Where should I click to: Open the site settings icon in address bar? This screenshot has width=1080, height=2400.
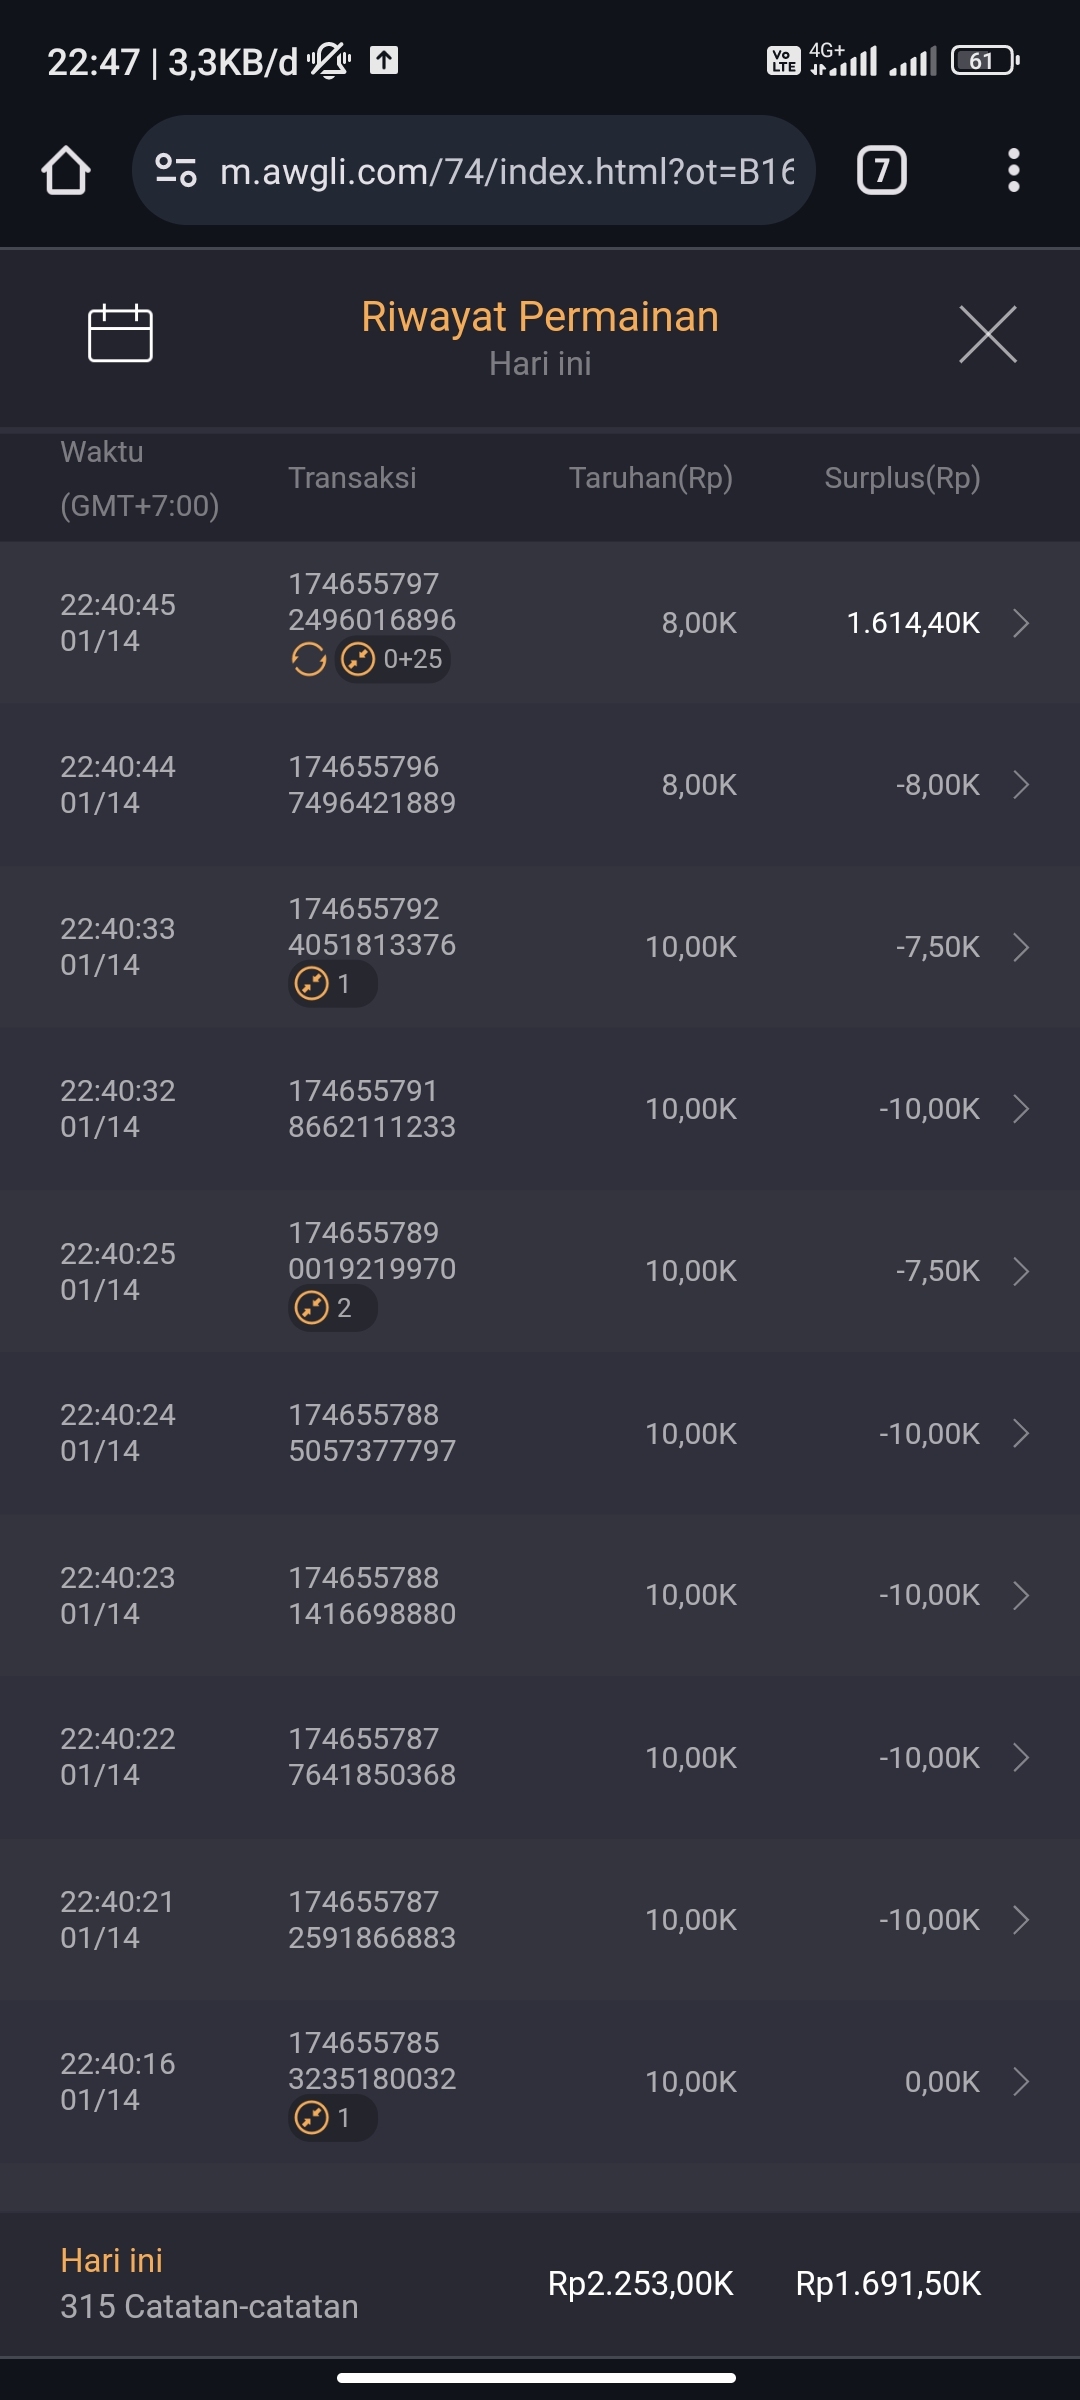(176, 171)
